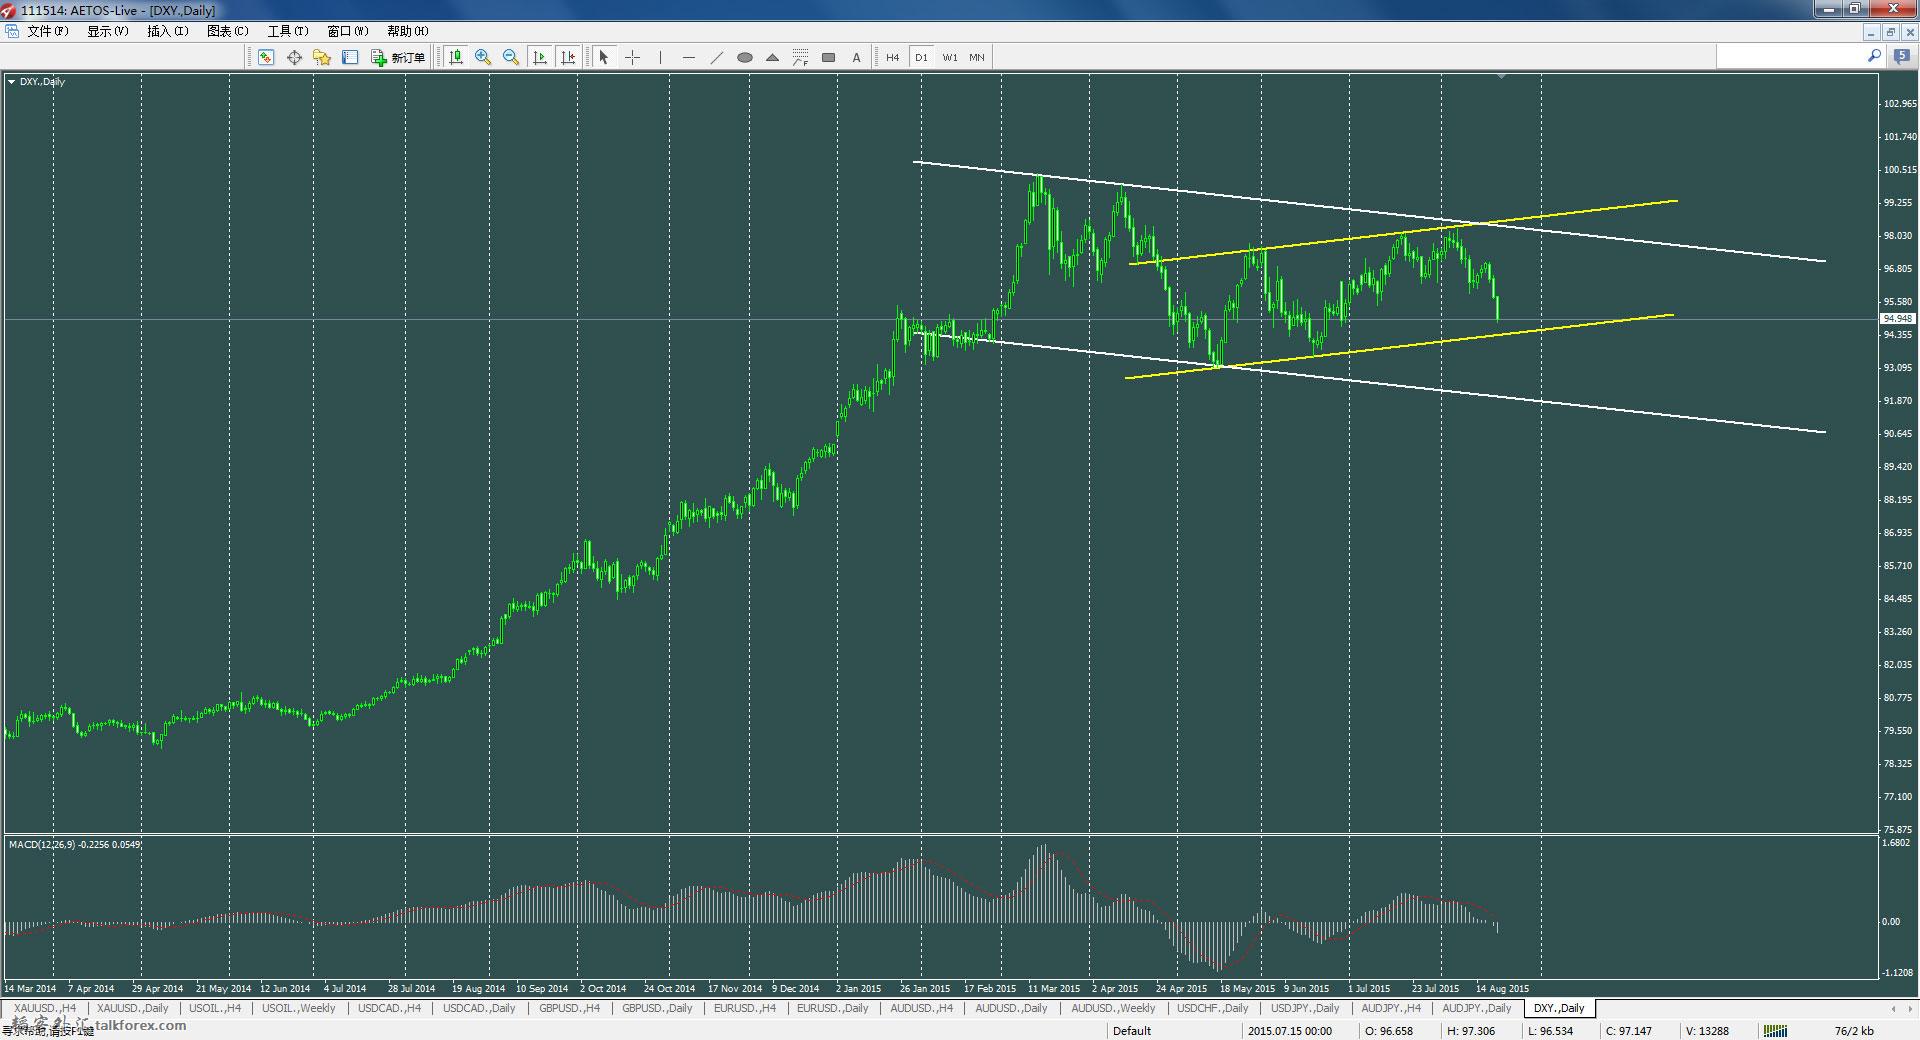Image resolution: width=1920 pixels, height=1040 pixels.
Task: Select the ellipse drawing tool
Action: [x=744, y=57]
